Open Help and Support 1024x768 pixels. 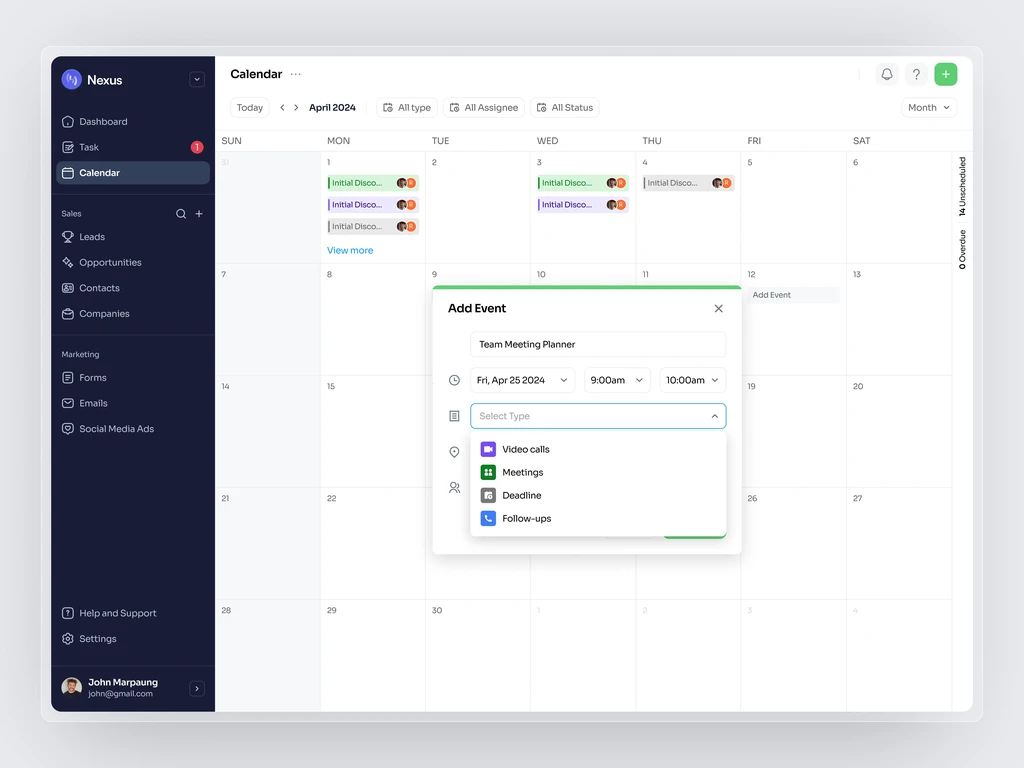pos(133,613)
